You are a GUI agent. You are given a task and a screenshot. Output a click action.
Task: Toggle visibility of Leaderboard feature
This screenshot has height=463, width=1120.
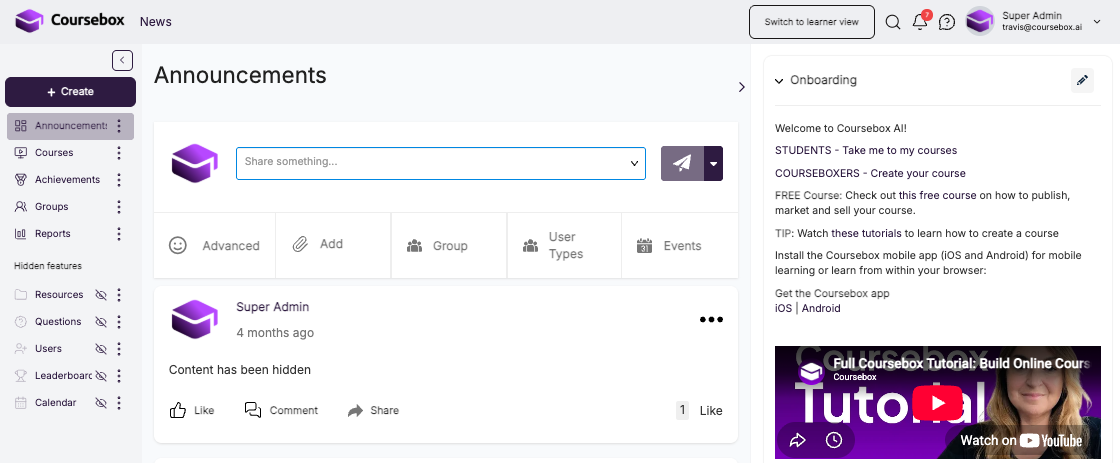(101, 376)
